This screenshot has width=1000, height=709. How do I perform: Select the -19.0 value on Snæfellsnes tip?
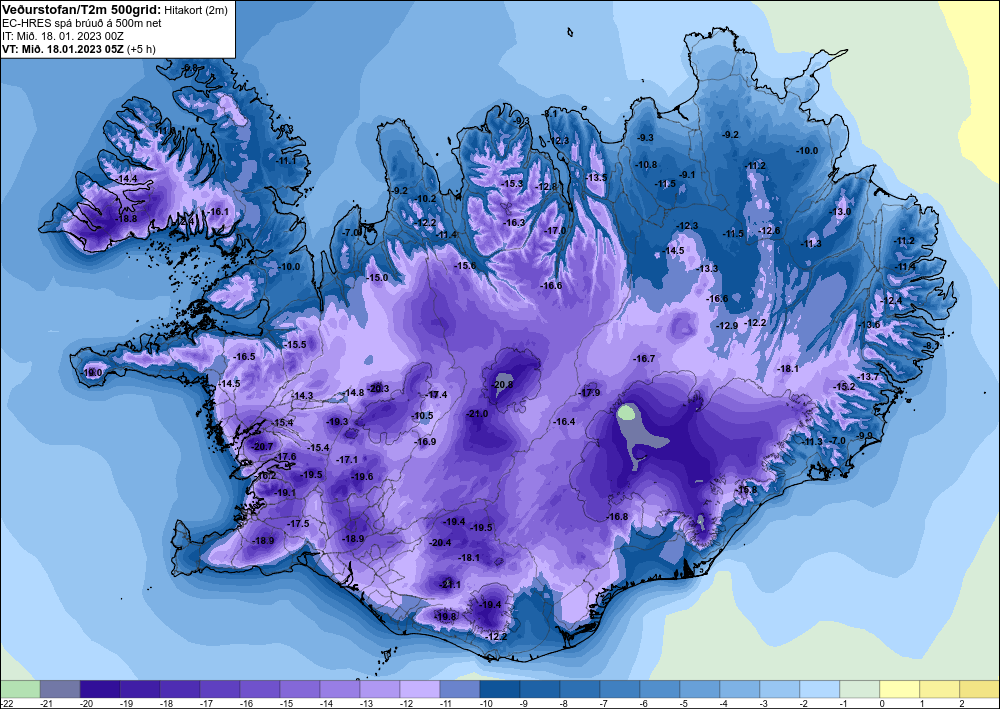coord(92,372)
